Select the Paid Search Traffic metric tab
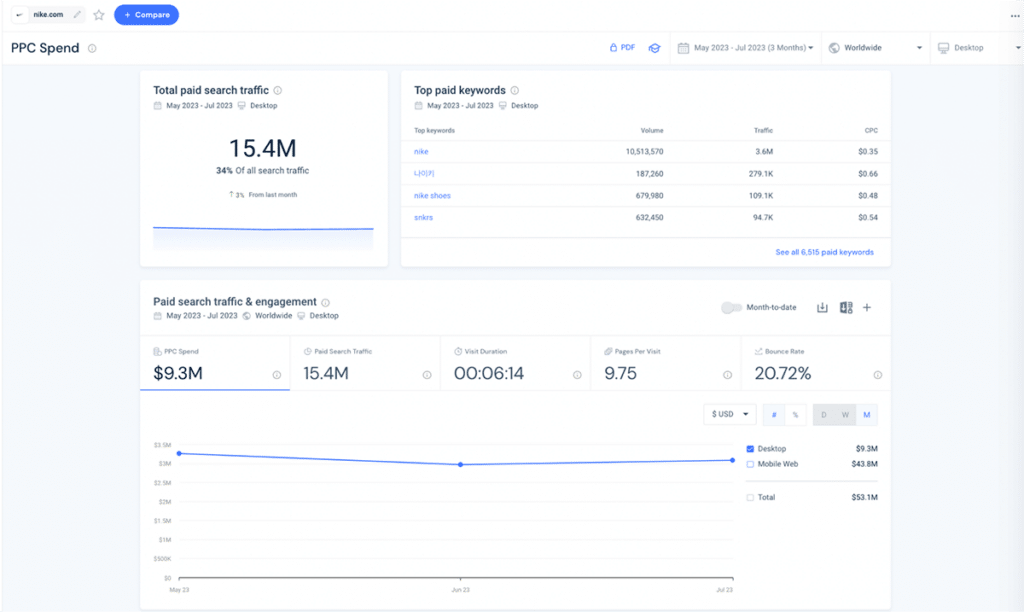 point(365,363)
